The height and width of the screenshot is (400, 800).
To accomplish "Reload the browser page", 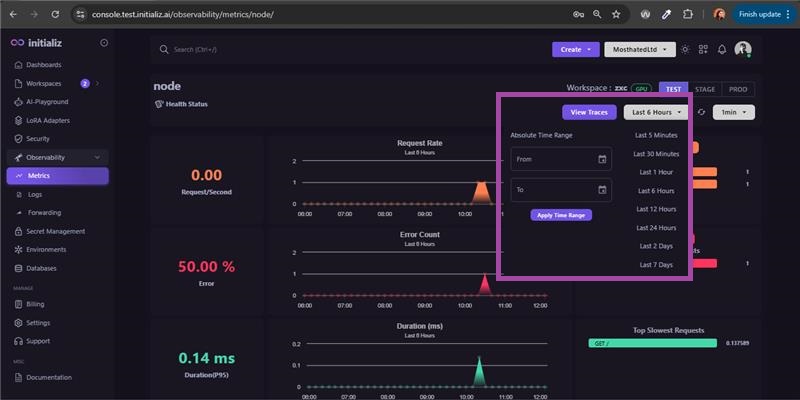I will (x=55, y=14).
